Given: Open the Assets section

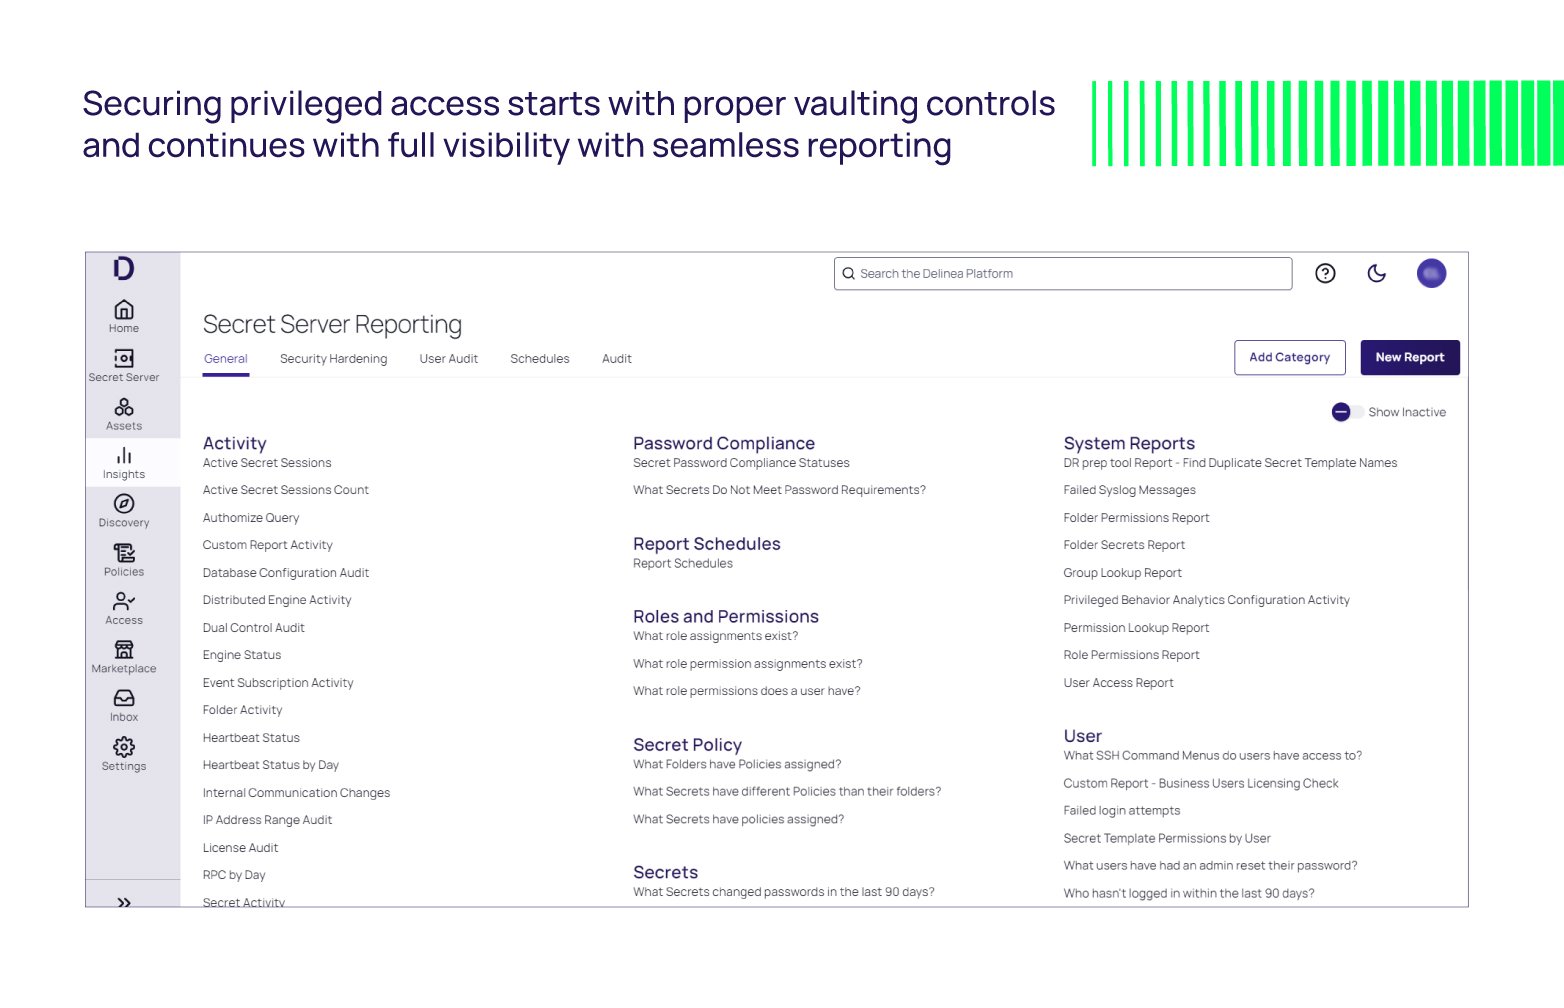Looking at the screenshot, I should coord(123,413).
